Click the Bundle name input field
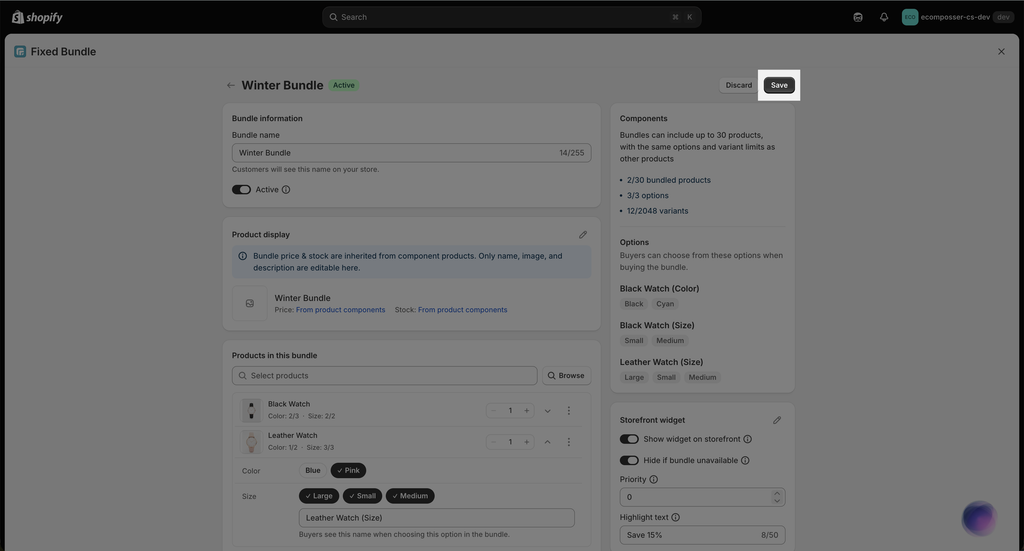 (411, 153)
